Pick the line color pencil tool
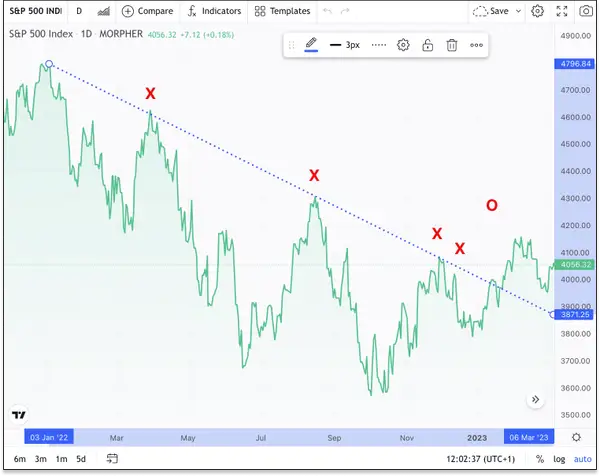Image resolution: width=600 pixels, height=476 pixels. coord(311,44)
